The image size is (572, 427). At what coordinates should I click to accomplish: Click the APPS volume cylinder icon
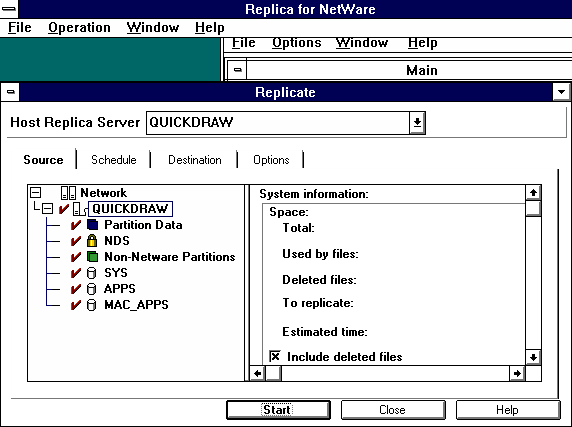pos(92,289)
